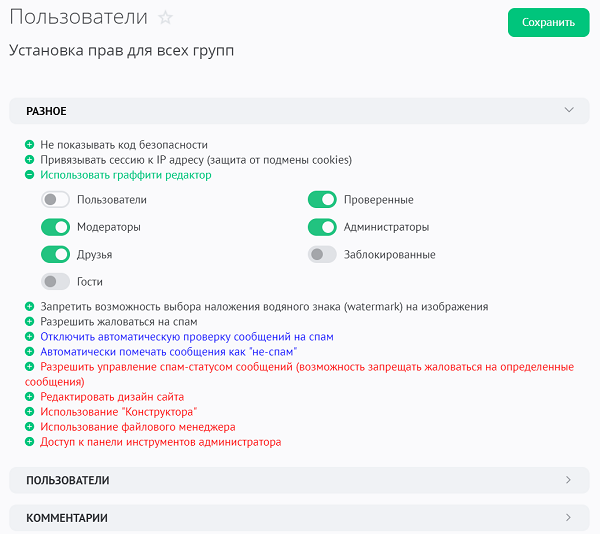Image resolution: width=600 pixels, height=534 pixels.
Task: Expand plus icon beside 'Разрешить жаловаться на спам'
Action: click(x=30, y=322)
